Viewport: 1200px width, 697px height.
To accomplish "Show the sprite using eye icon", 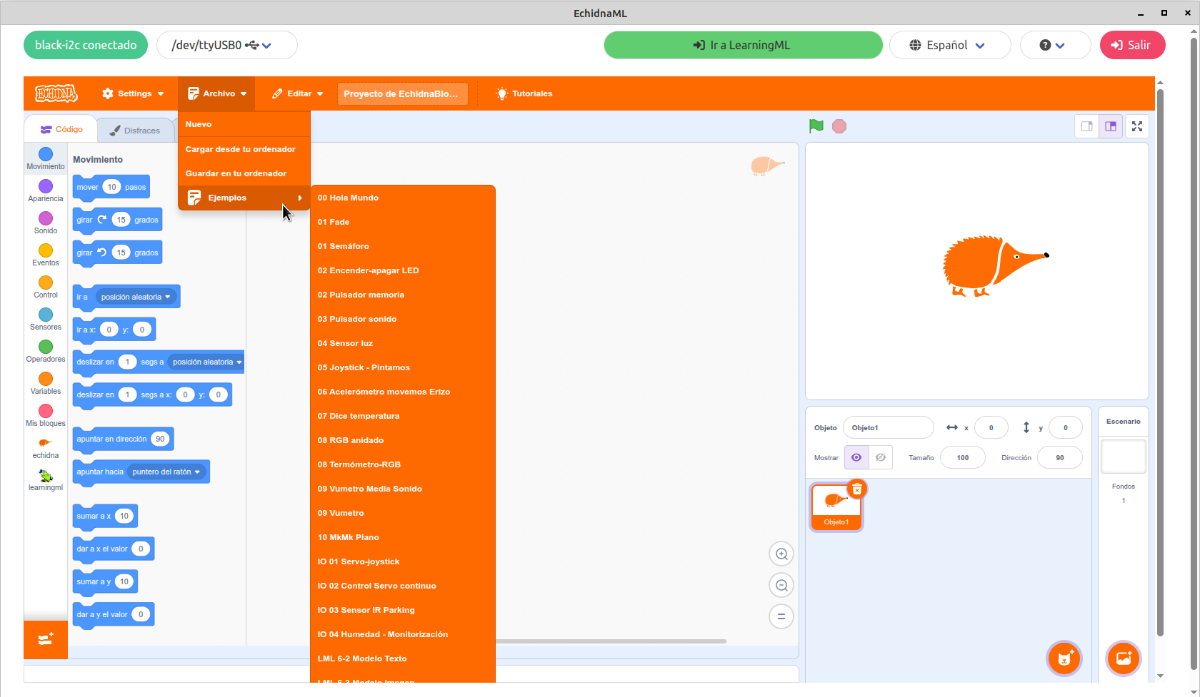I will click(856, 457).
